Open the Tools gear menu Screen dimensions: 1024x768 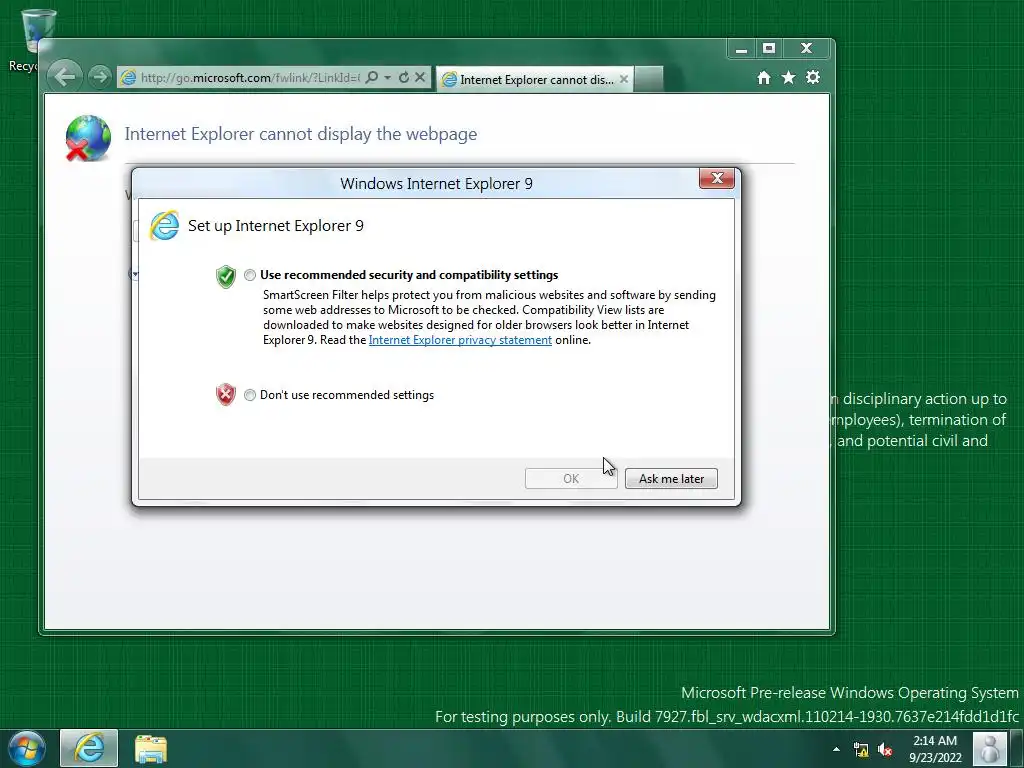(x=813, y=78)
